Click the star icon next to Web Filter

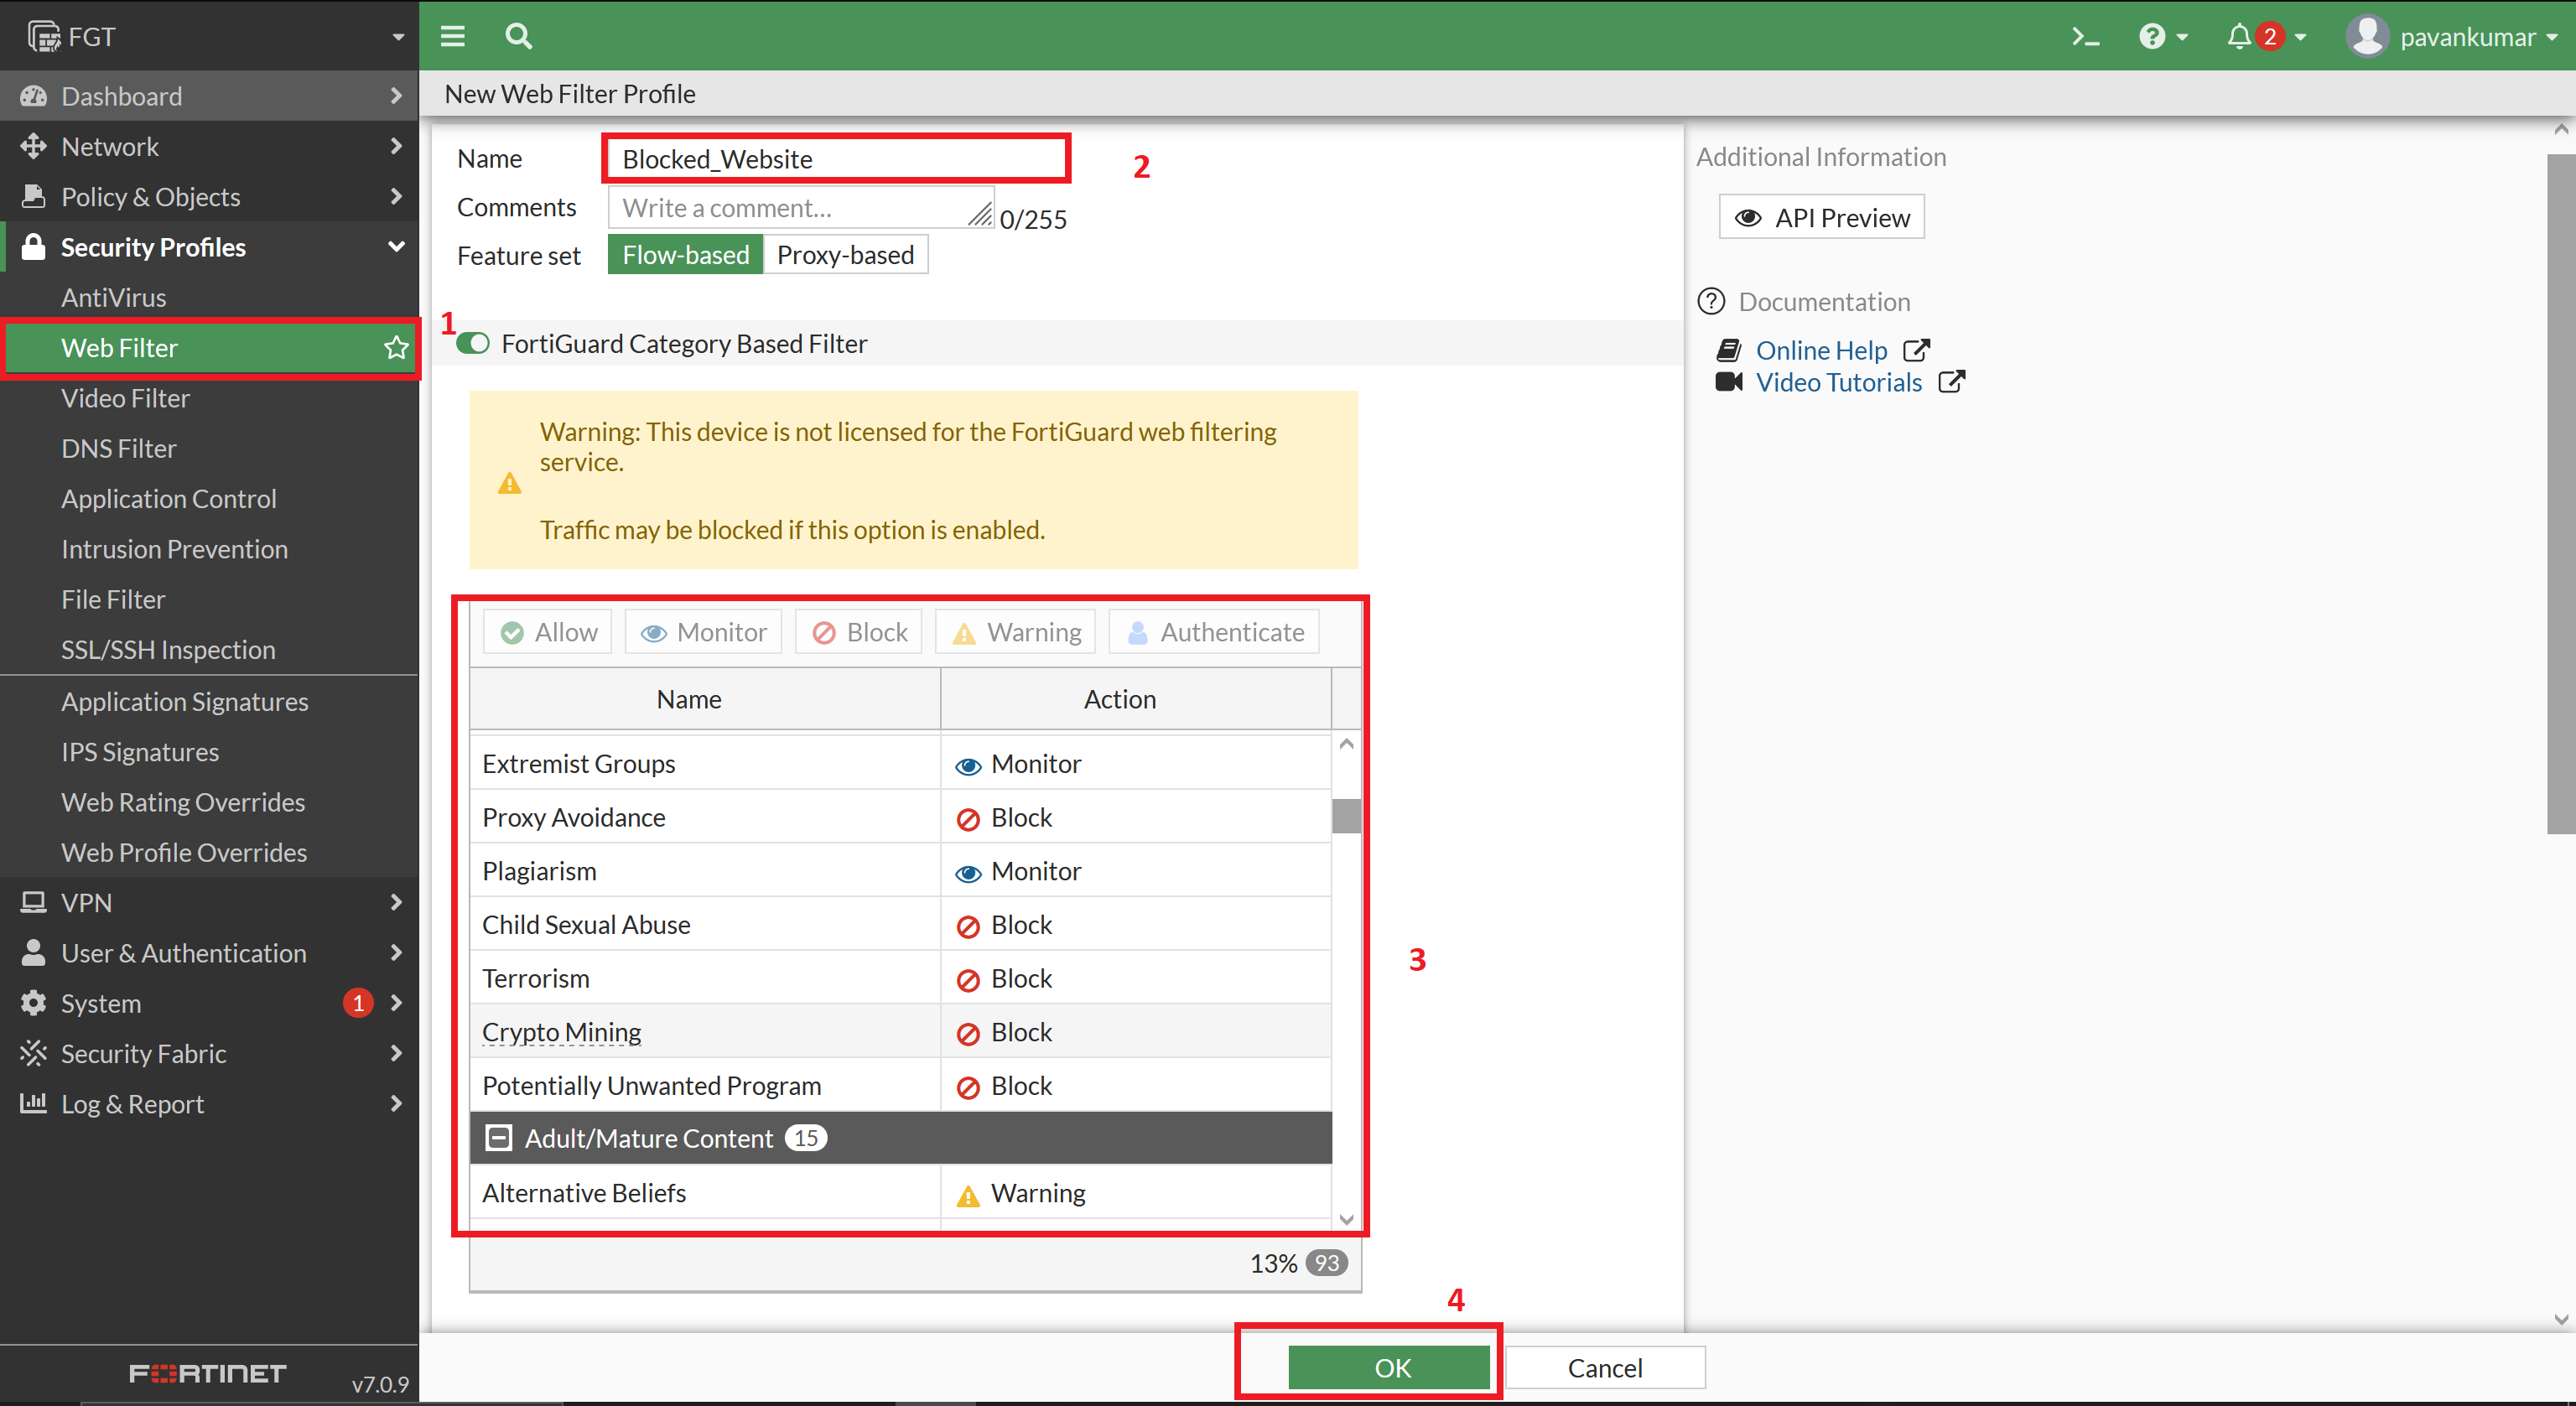point(394,348)
